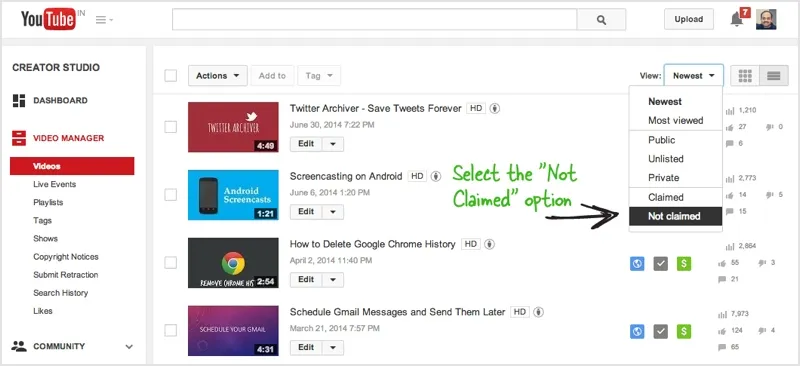Click microphone icon on Delete Chrome History video

(489, 244)
